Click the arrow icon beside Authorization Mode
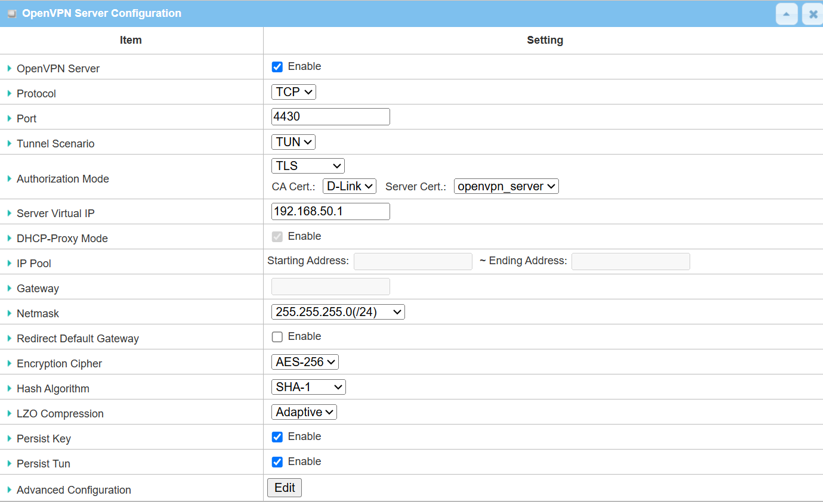This screenshot has width=823, height=502. pos(9,179)
